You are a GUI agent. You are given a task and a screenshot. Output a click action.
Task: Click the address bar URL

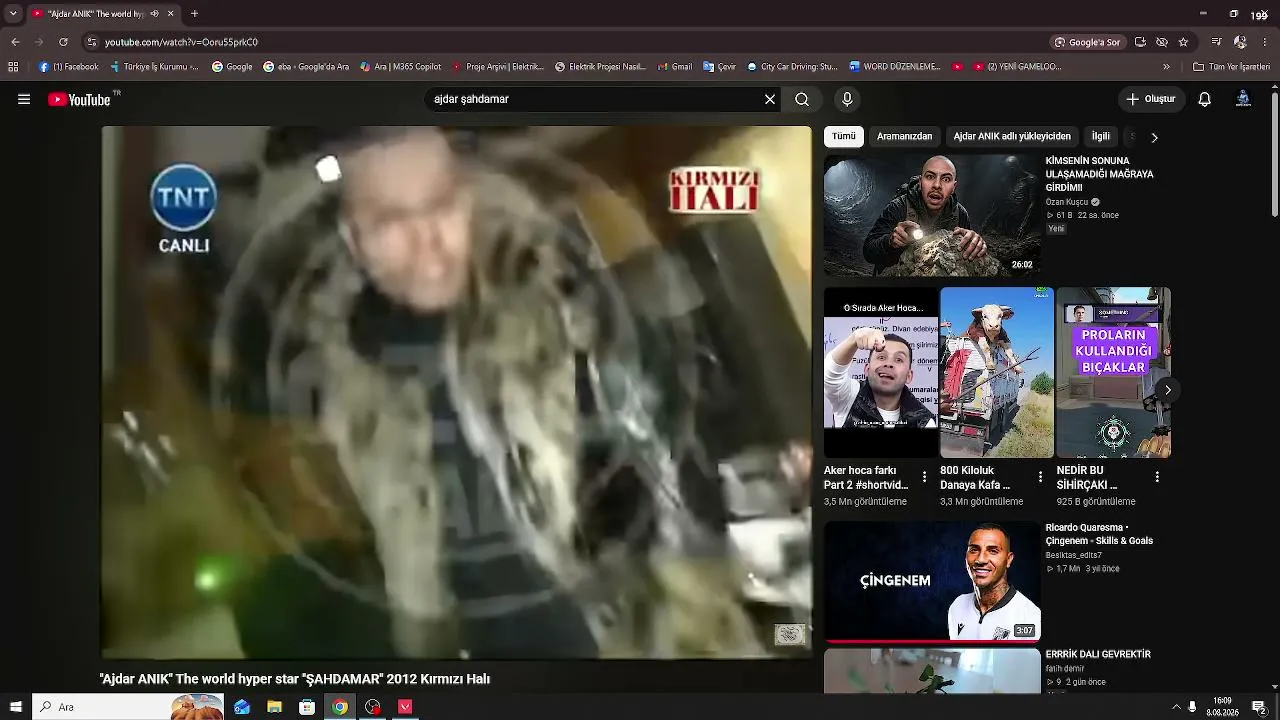(181, 42)
